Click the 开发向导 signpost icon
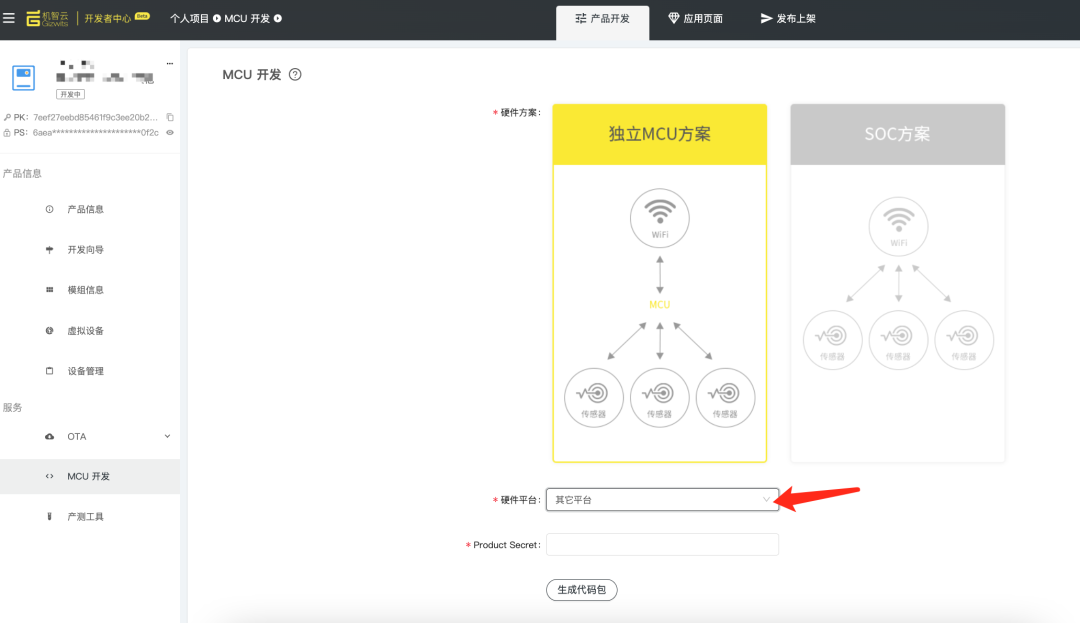Image resolution: width=1080 pixels, height=623 pixels. (50, 250)
